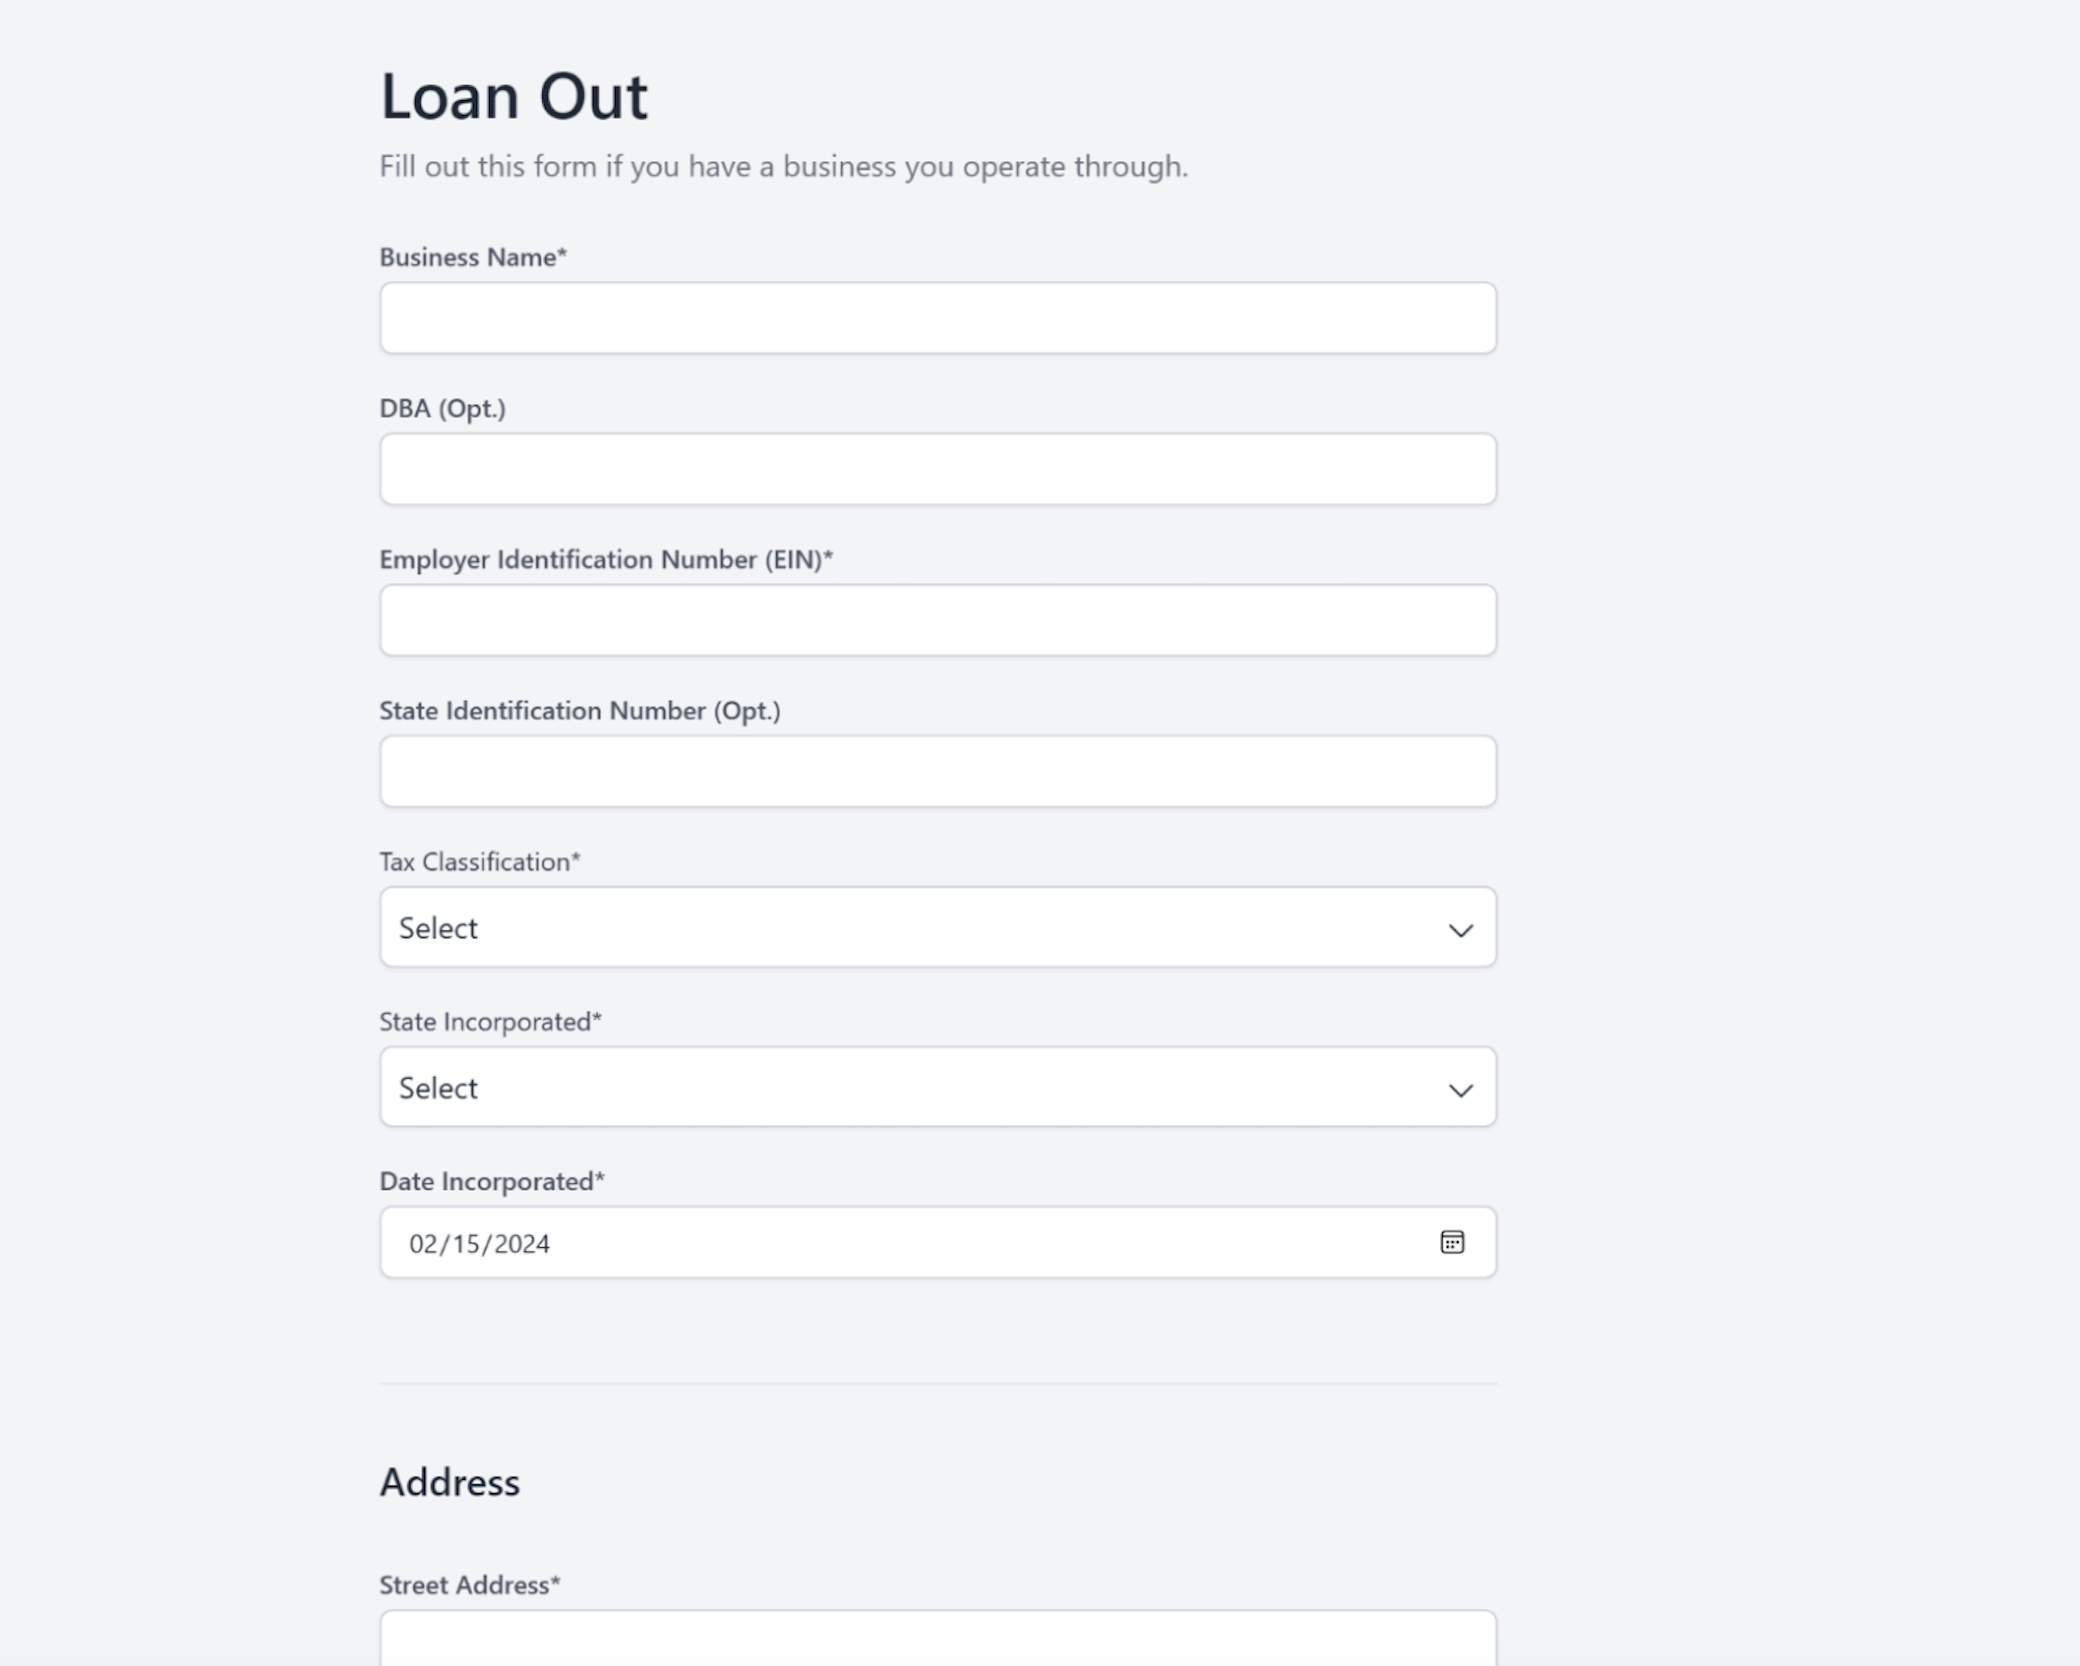Open the calendar picker icon
Viewport: 2080px width, 1666px height.
coord(1452,1242)
